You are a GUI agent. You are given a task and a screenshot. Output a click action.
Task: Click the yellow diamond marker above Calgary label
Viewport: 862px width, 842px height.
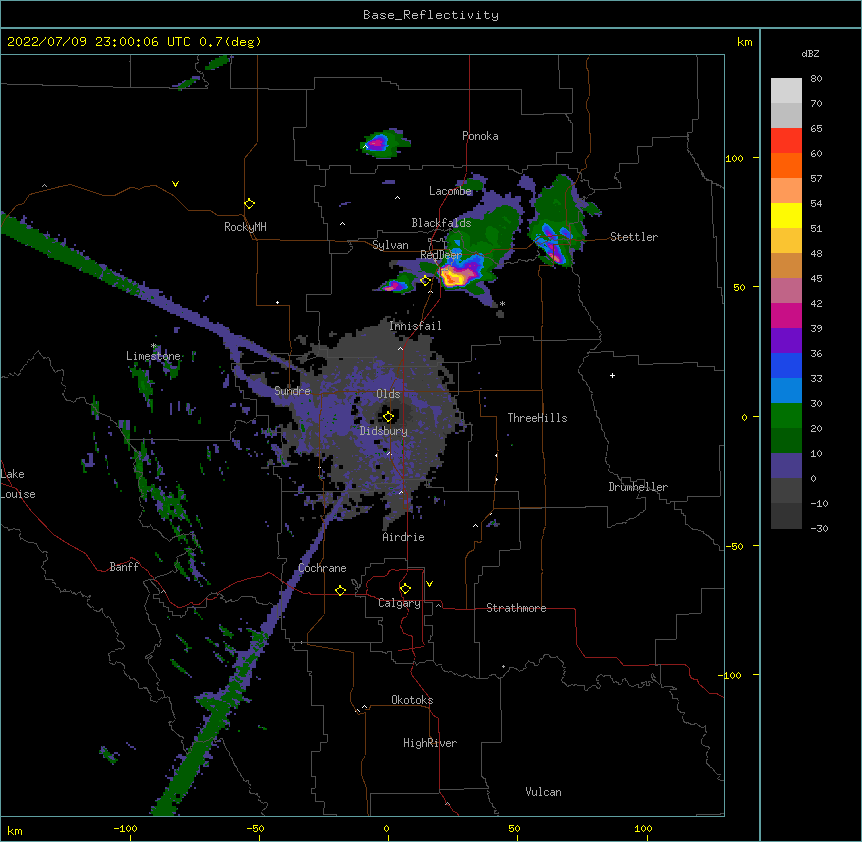[405, 589]
